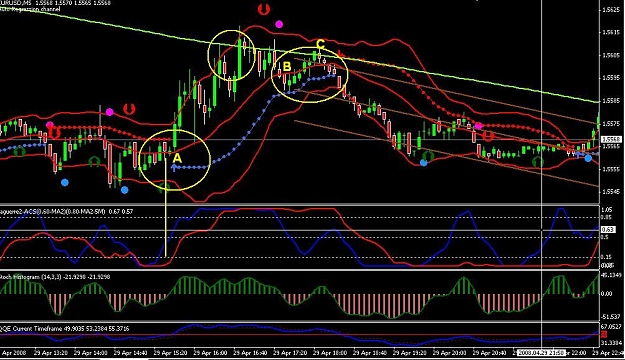The height and width of the screenshot is (360, 625).
Task: Click time axis label 29 Apr 20:40
Action: tap(489, 353)
